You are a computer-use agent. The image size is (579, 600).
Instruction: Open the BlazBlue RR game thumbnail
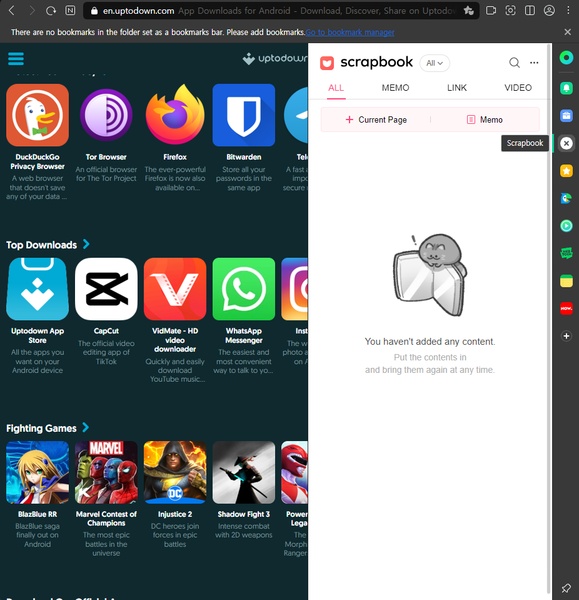pyautogui.click(x=38, y=472)
